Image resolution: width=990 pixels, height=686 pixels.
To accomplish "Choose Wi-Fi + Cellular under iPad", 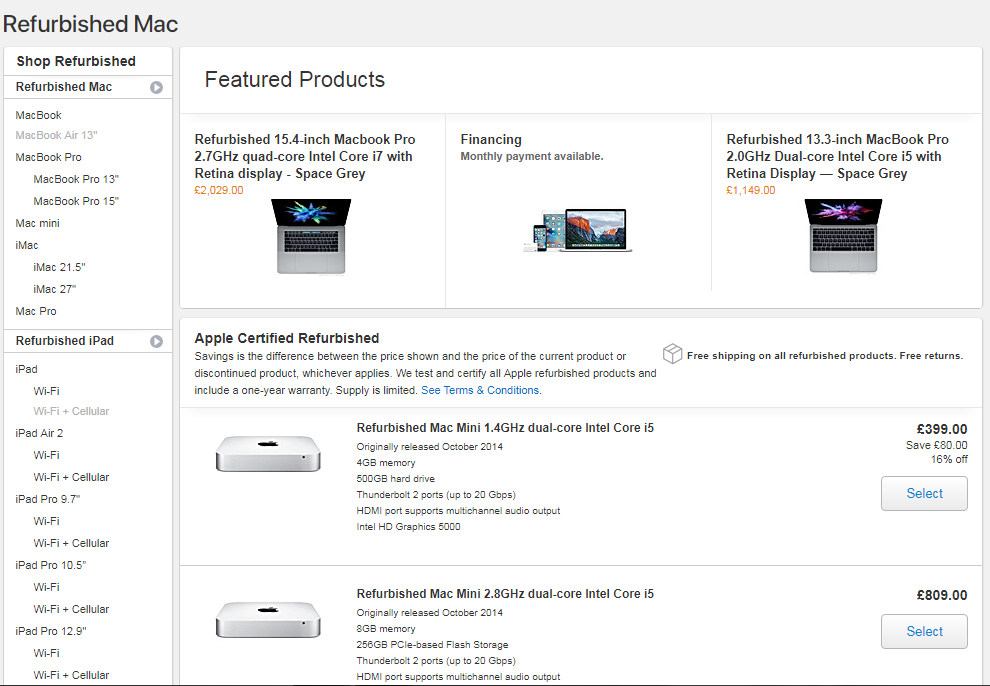I will pyautogui.click(x=71, y=411).
